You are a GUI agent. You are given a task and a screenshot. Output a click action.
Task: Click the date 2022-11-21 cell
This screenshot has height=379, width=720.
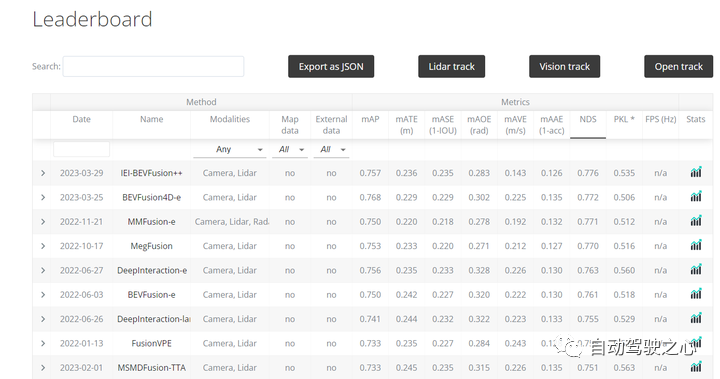pos(81,222)
